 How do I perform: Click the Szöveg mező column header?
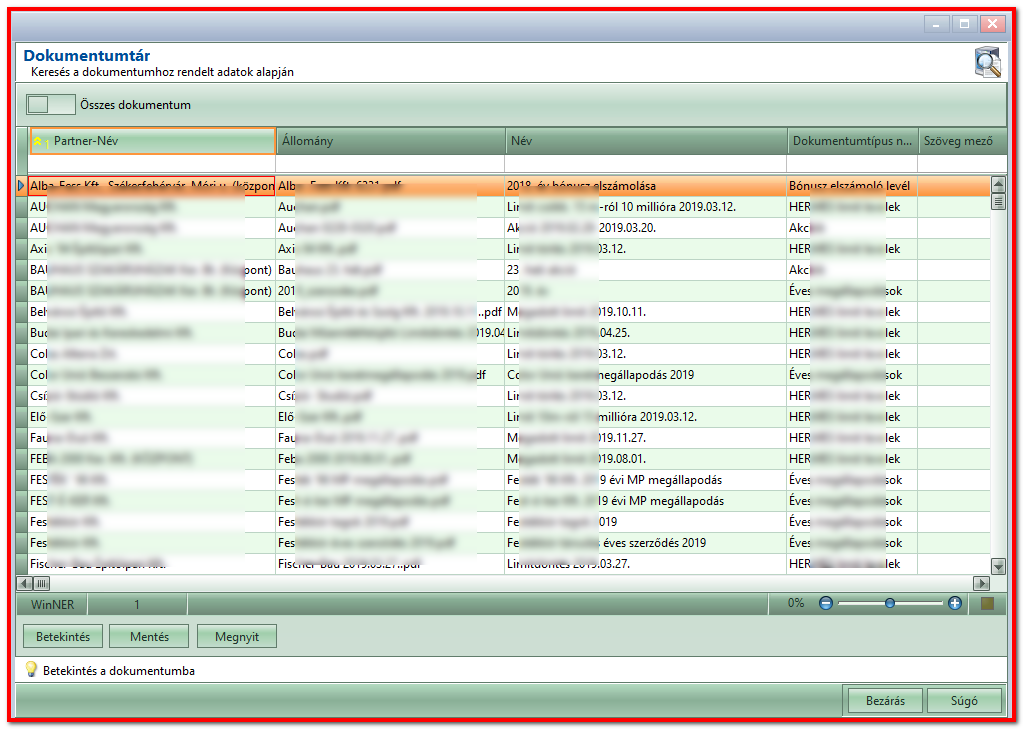click(x=962, y=141)
